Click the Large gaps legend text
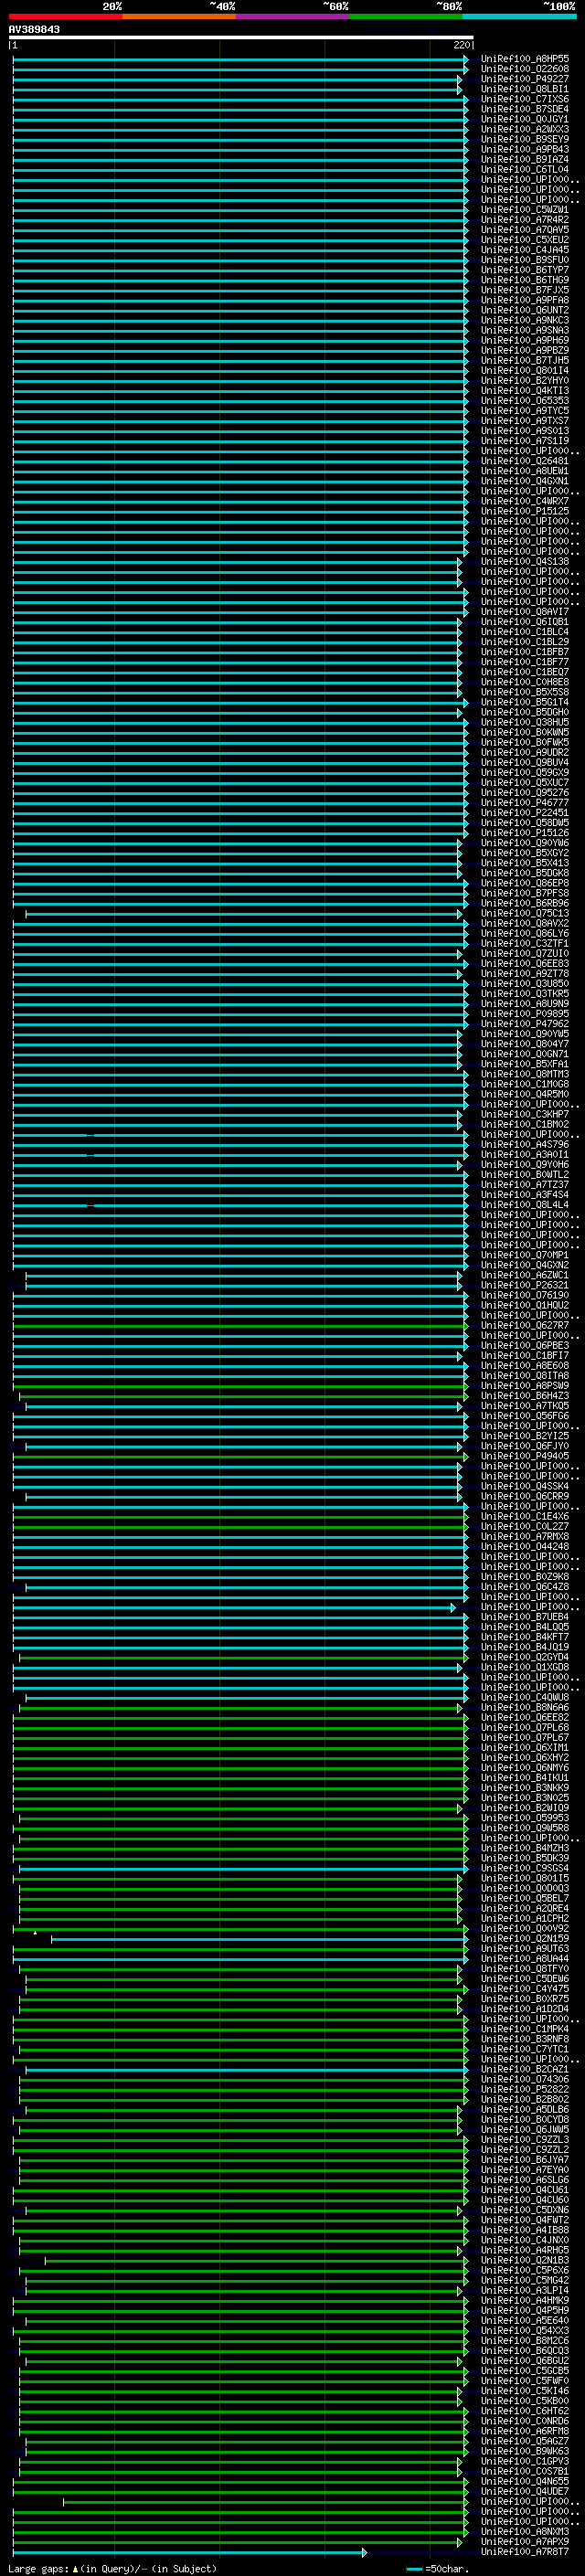The width and height of the screenshot is (585, 2576). pos(112,2569)
